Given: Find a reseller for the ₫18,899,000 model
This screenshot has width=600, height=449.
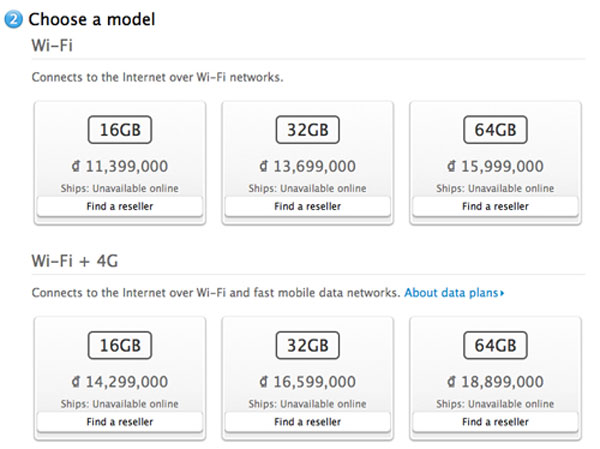Looking at the screenshot, I should 495,421.
